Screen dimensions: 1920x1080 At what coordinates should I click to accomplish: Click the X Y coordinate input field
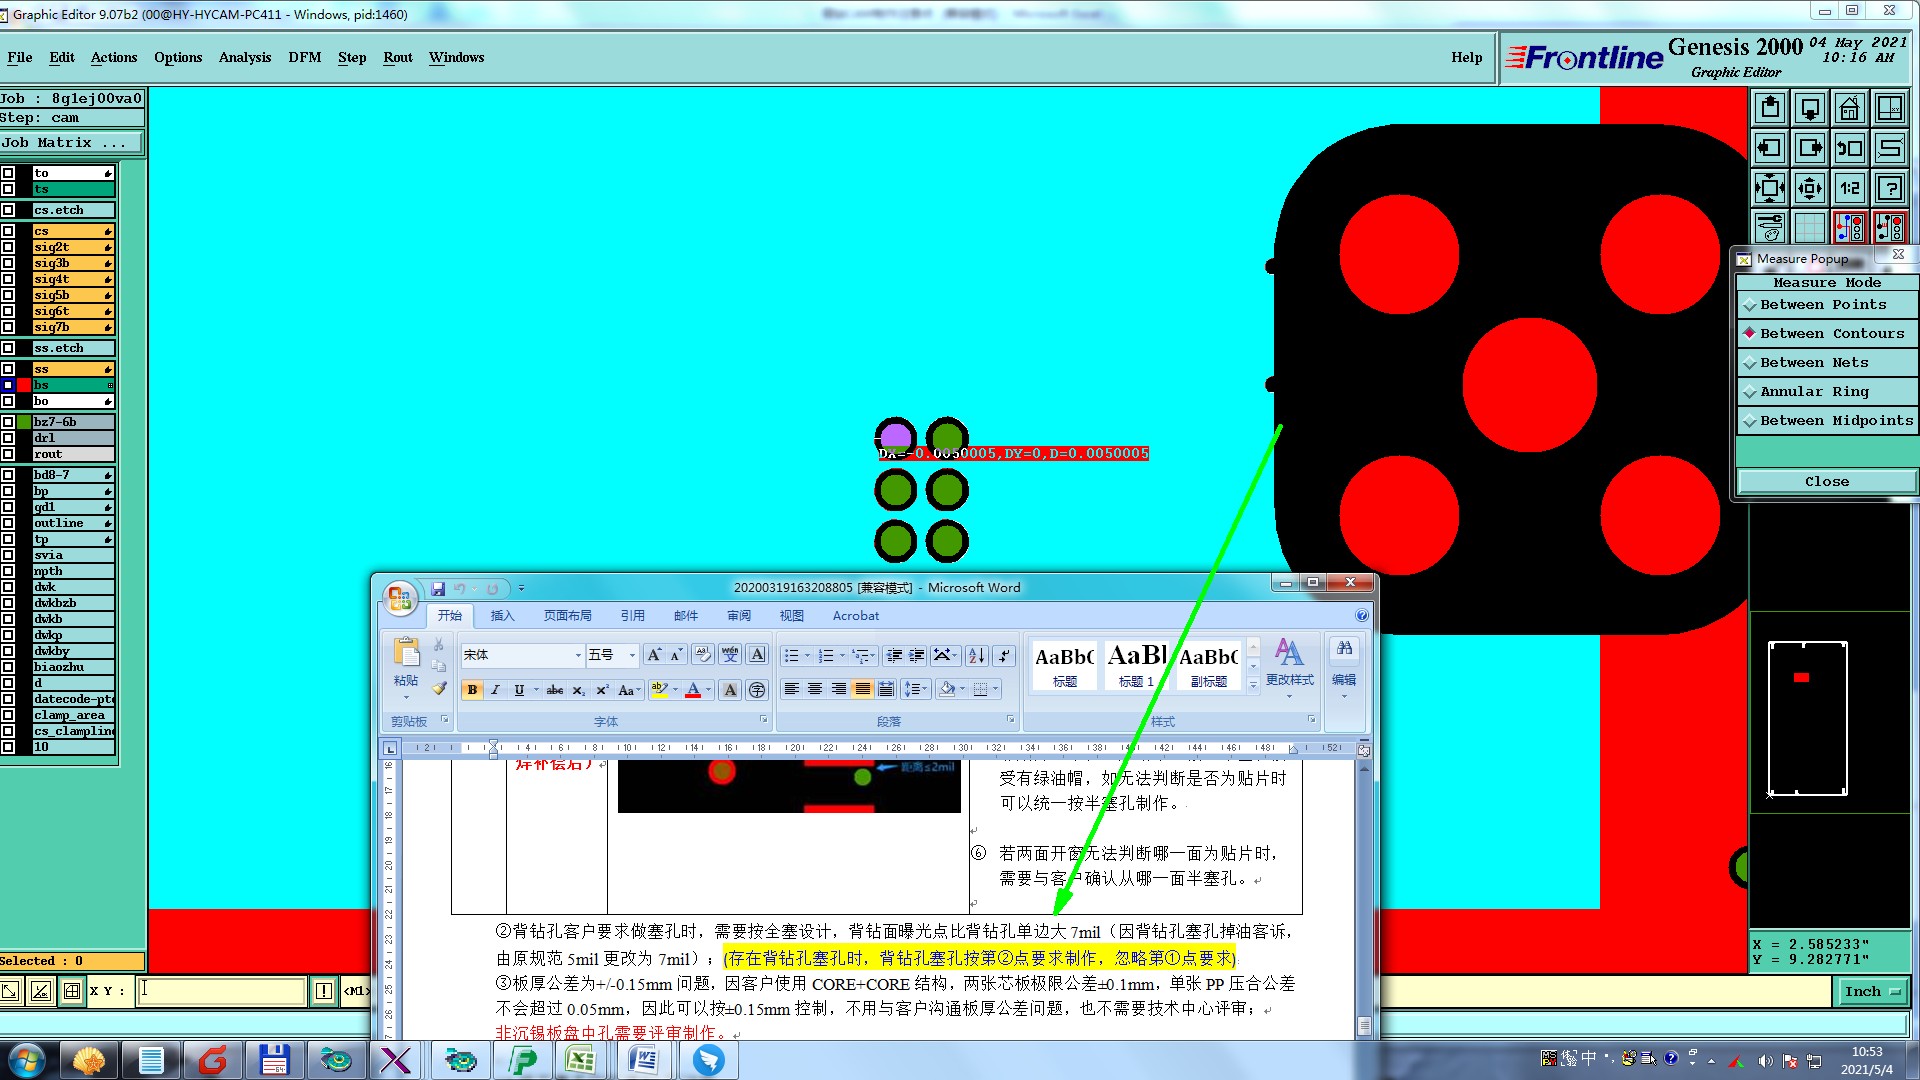(x=221, y=991)
